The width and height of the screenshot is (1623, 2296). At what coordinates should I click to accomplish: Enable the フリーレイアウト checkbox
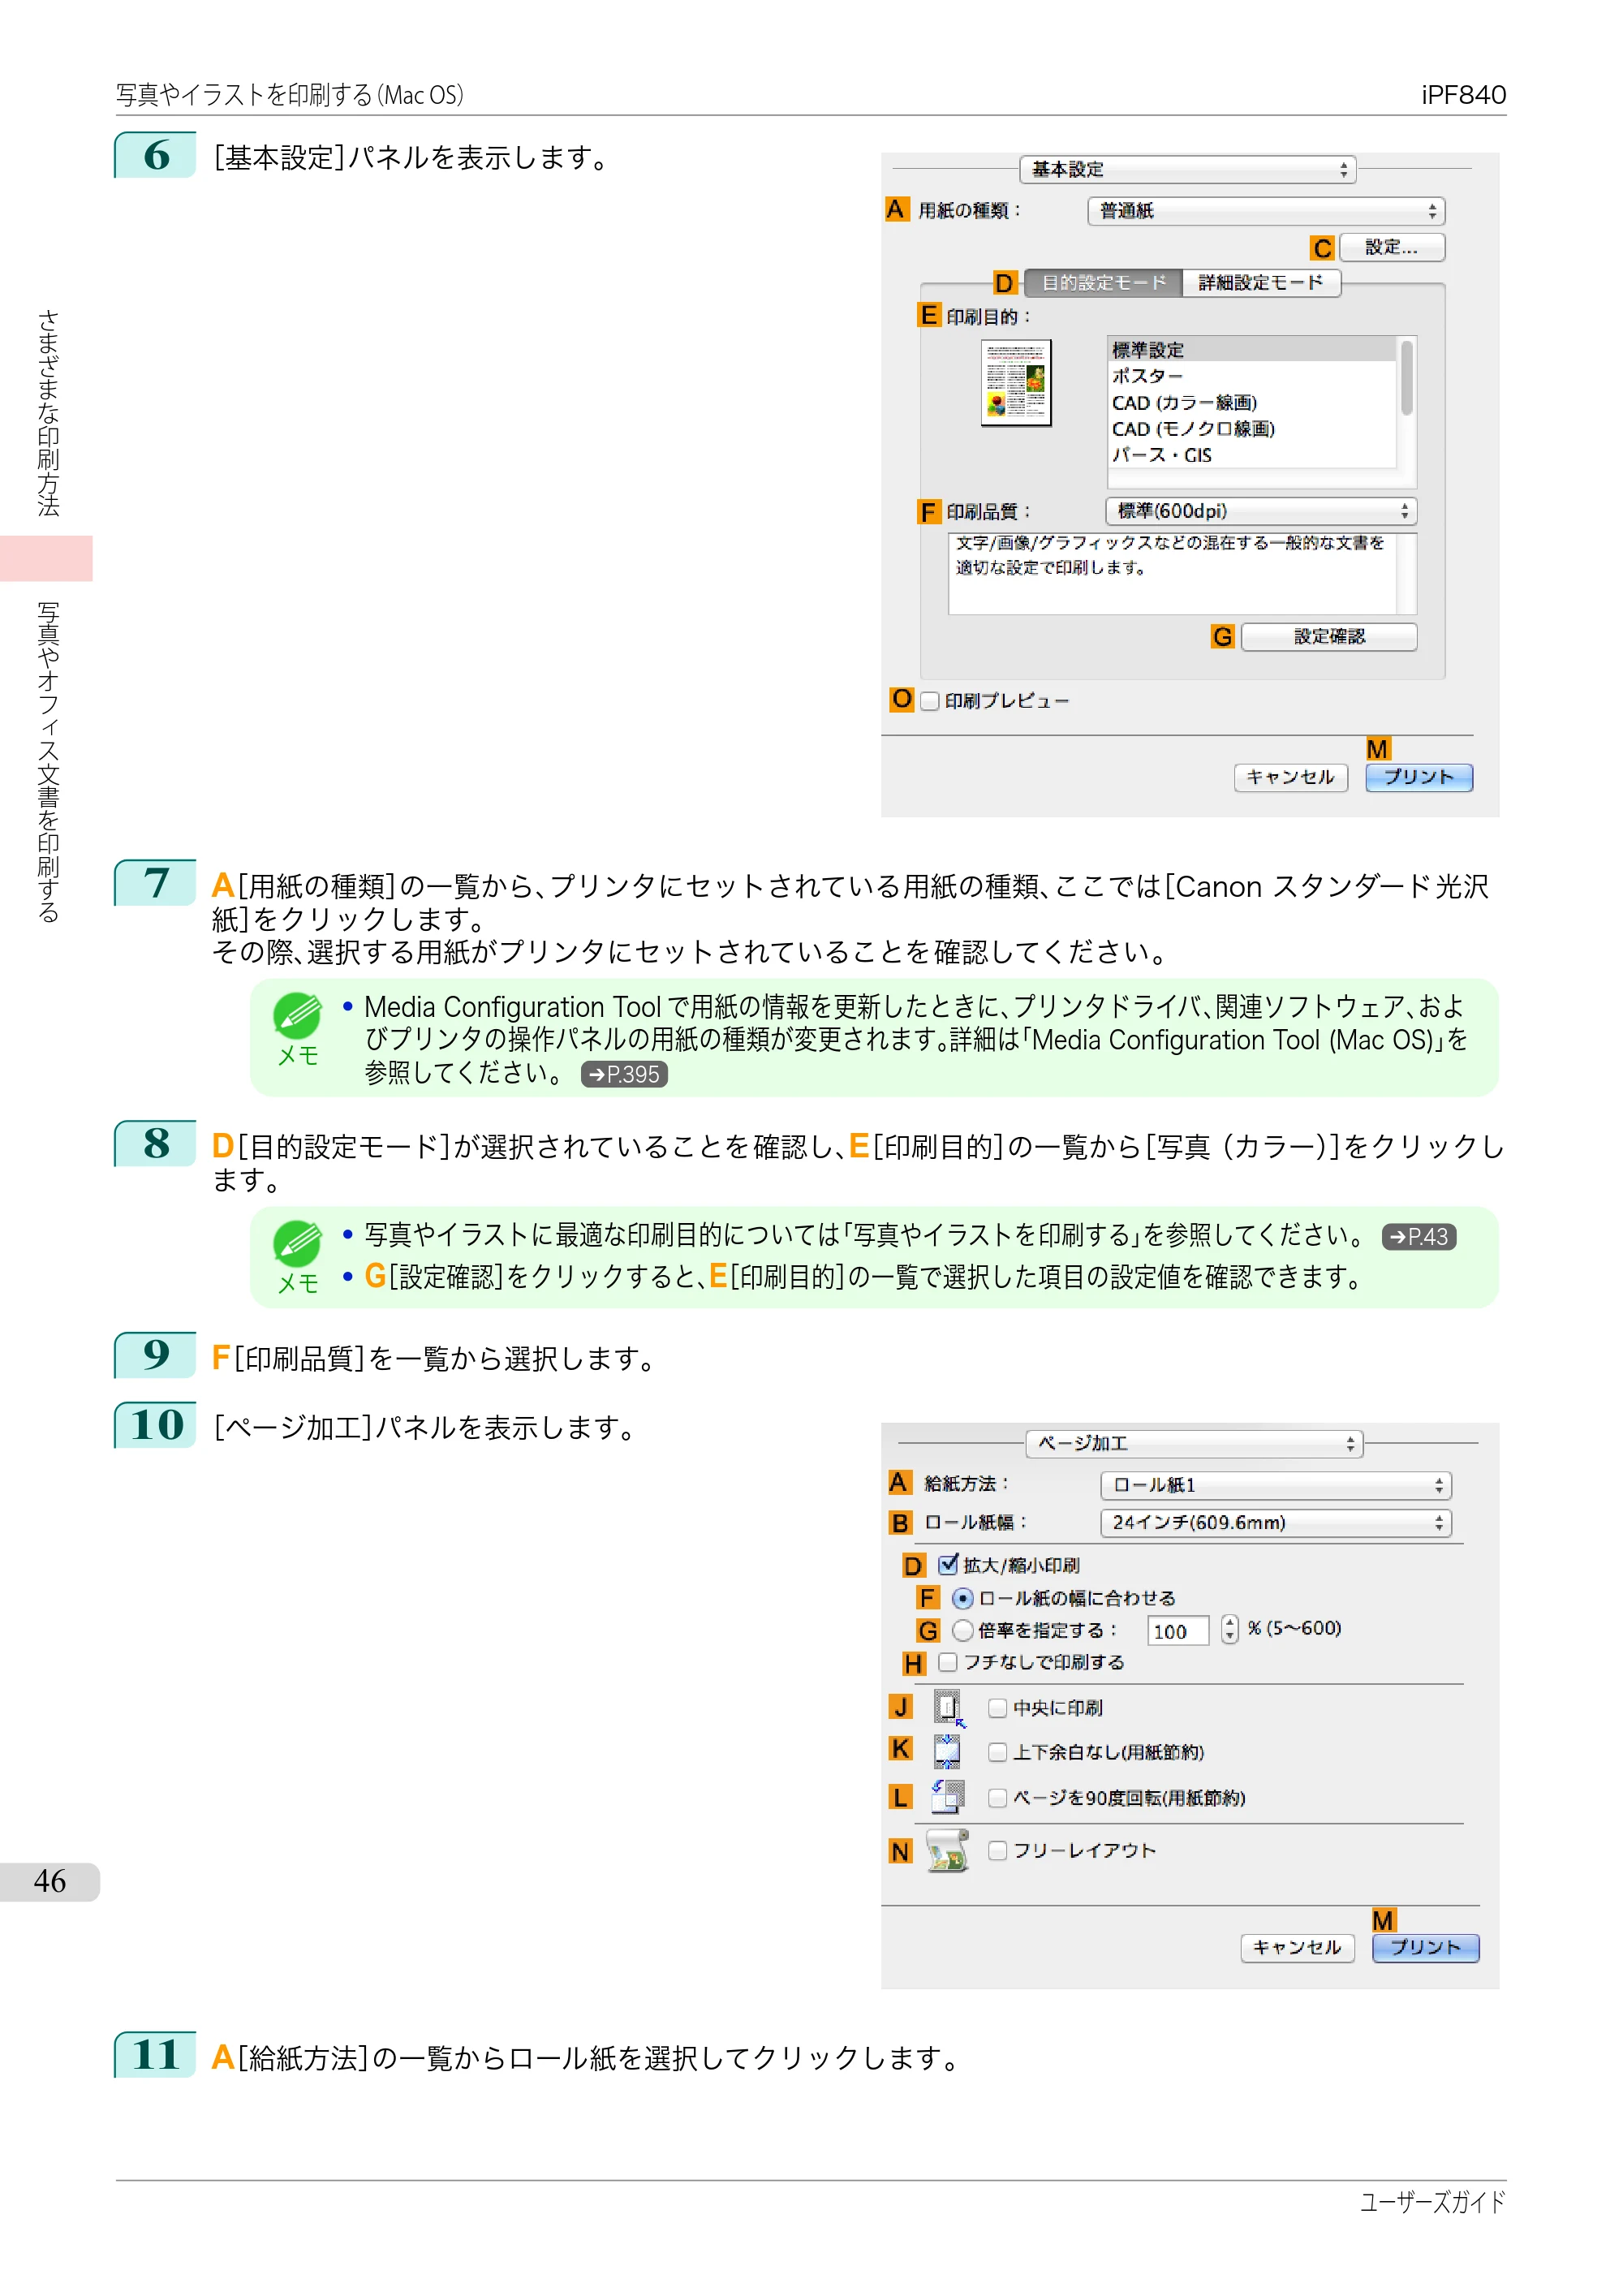(997, 1851)
